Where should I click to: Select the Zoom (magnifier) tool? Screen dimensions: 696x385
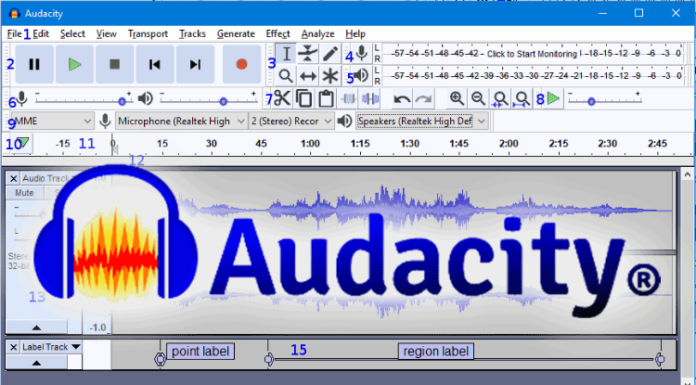(286, 76)
